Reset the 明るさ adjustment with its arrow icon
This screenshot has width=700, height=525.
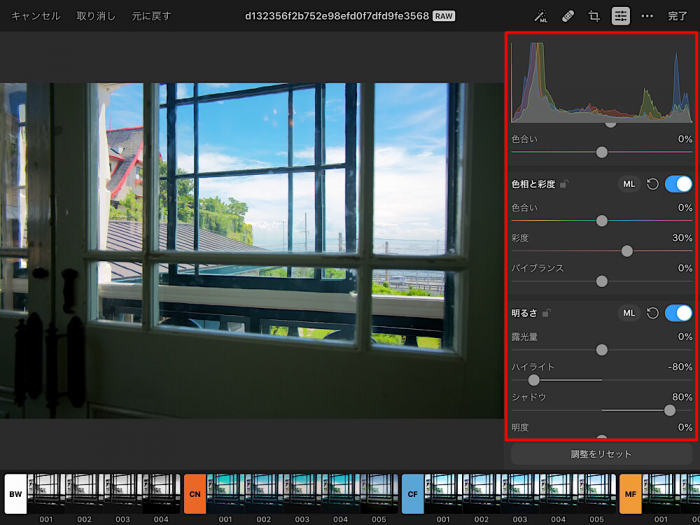click(x=652, y=313)
